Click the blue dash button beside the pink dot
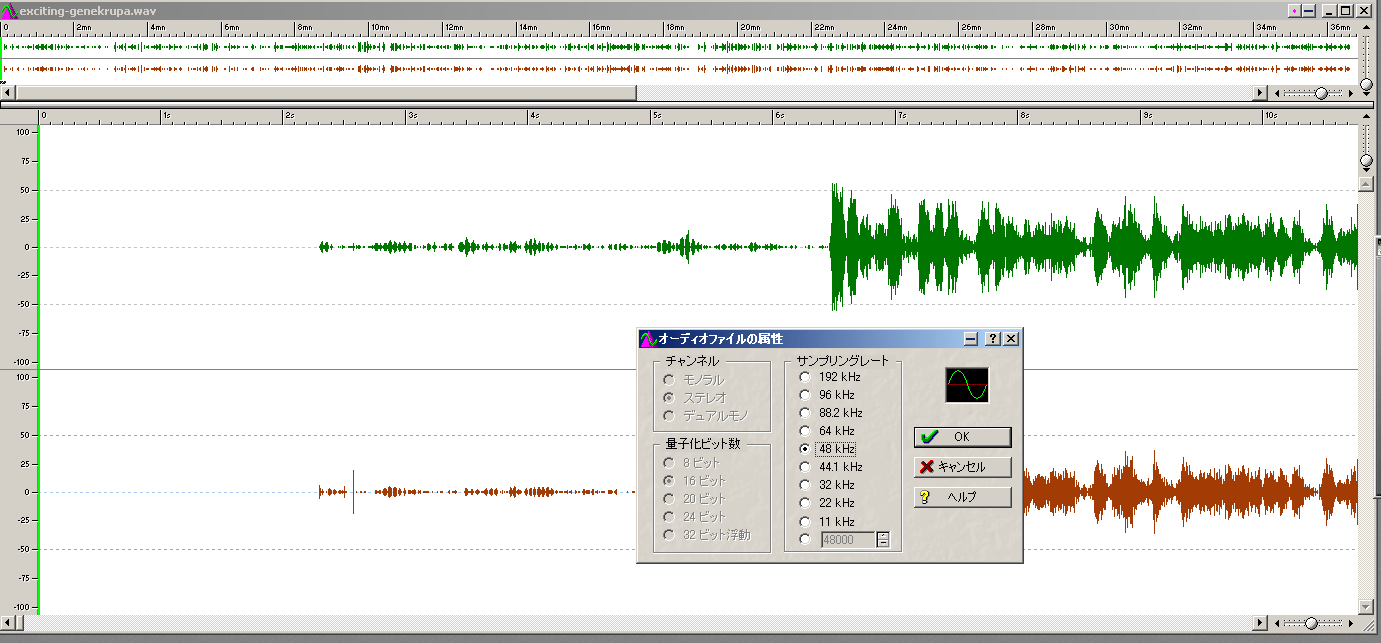The image size is (1381, 643). click(1309, 10)
